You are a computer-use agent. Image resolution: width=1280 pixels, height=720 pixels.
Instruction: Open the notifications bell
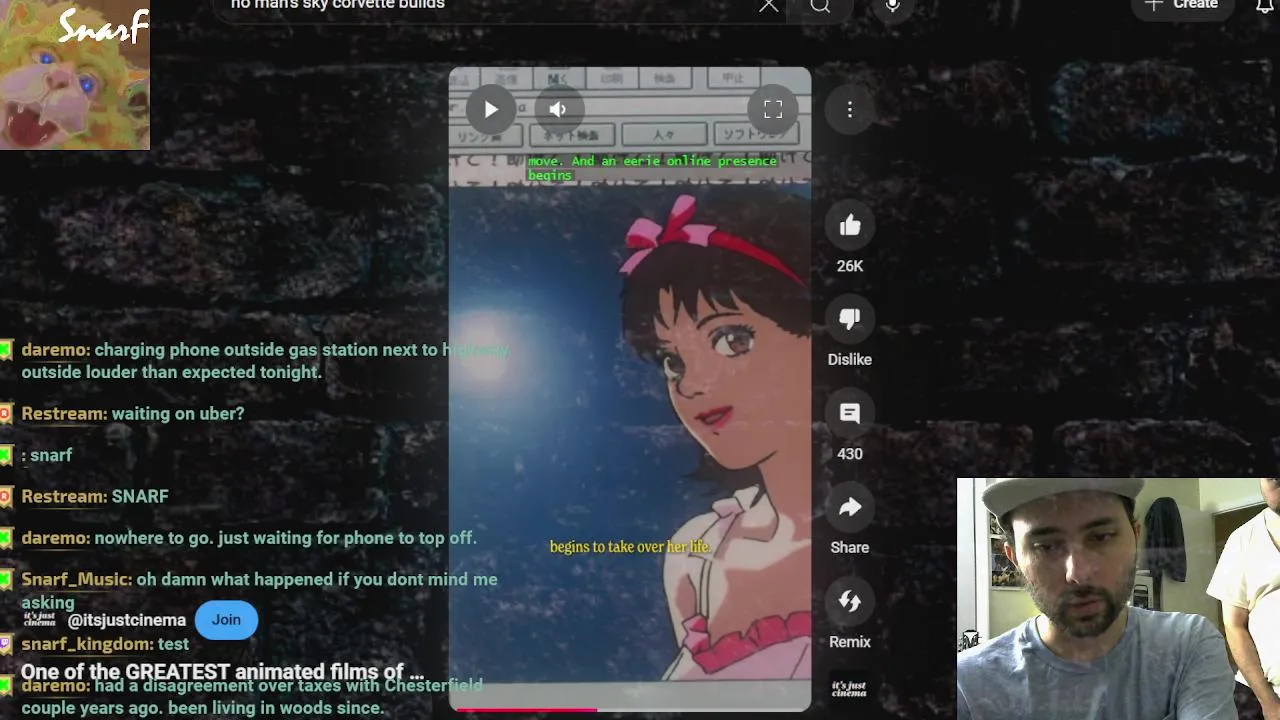(1265, 6)
